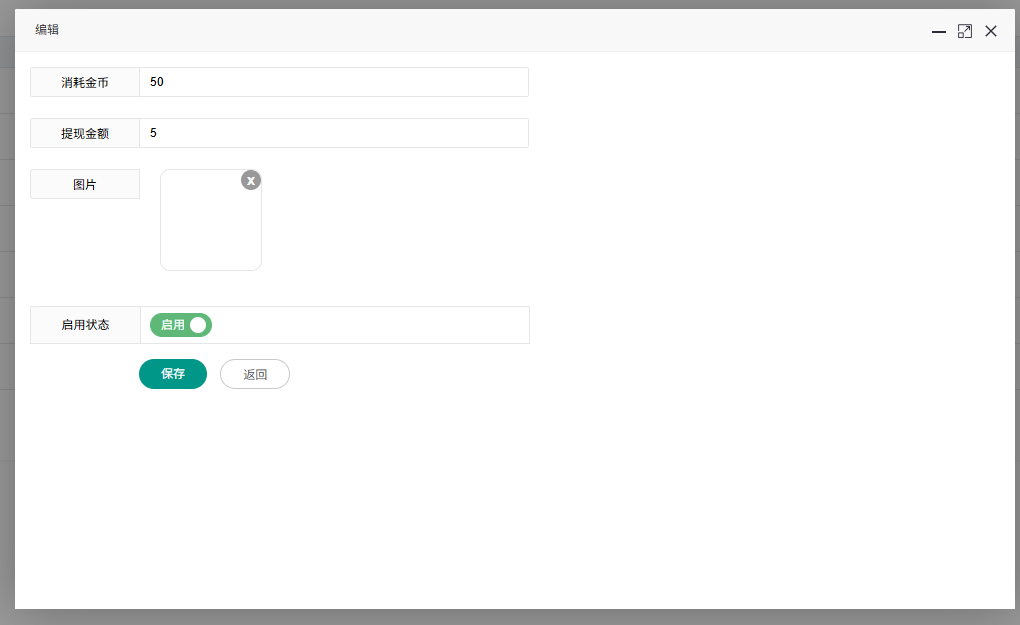Click into the 提现金额 input field

333,133
